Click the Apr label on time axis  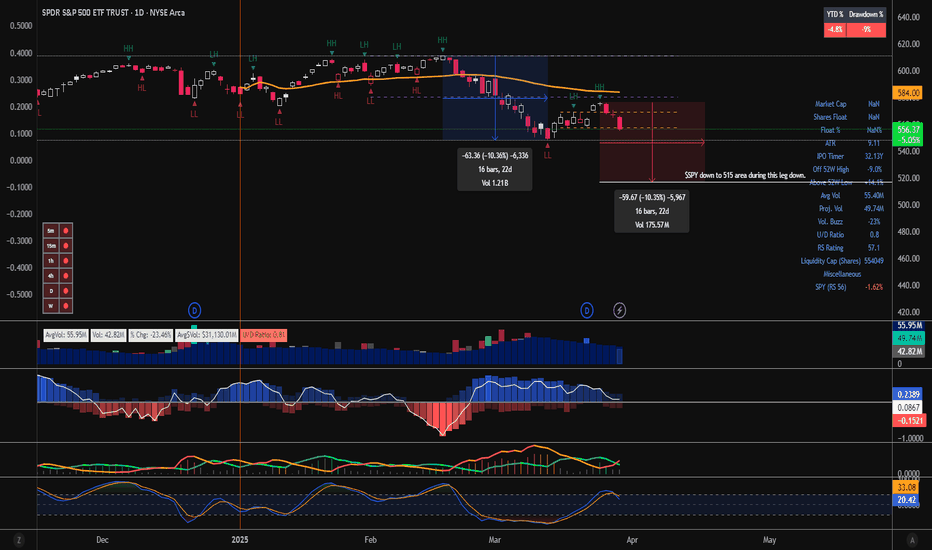632,540
